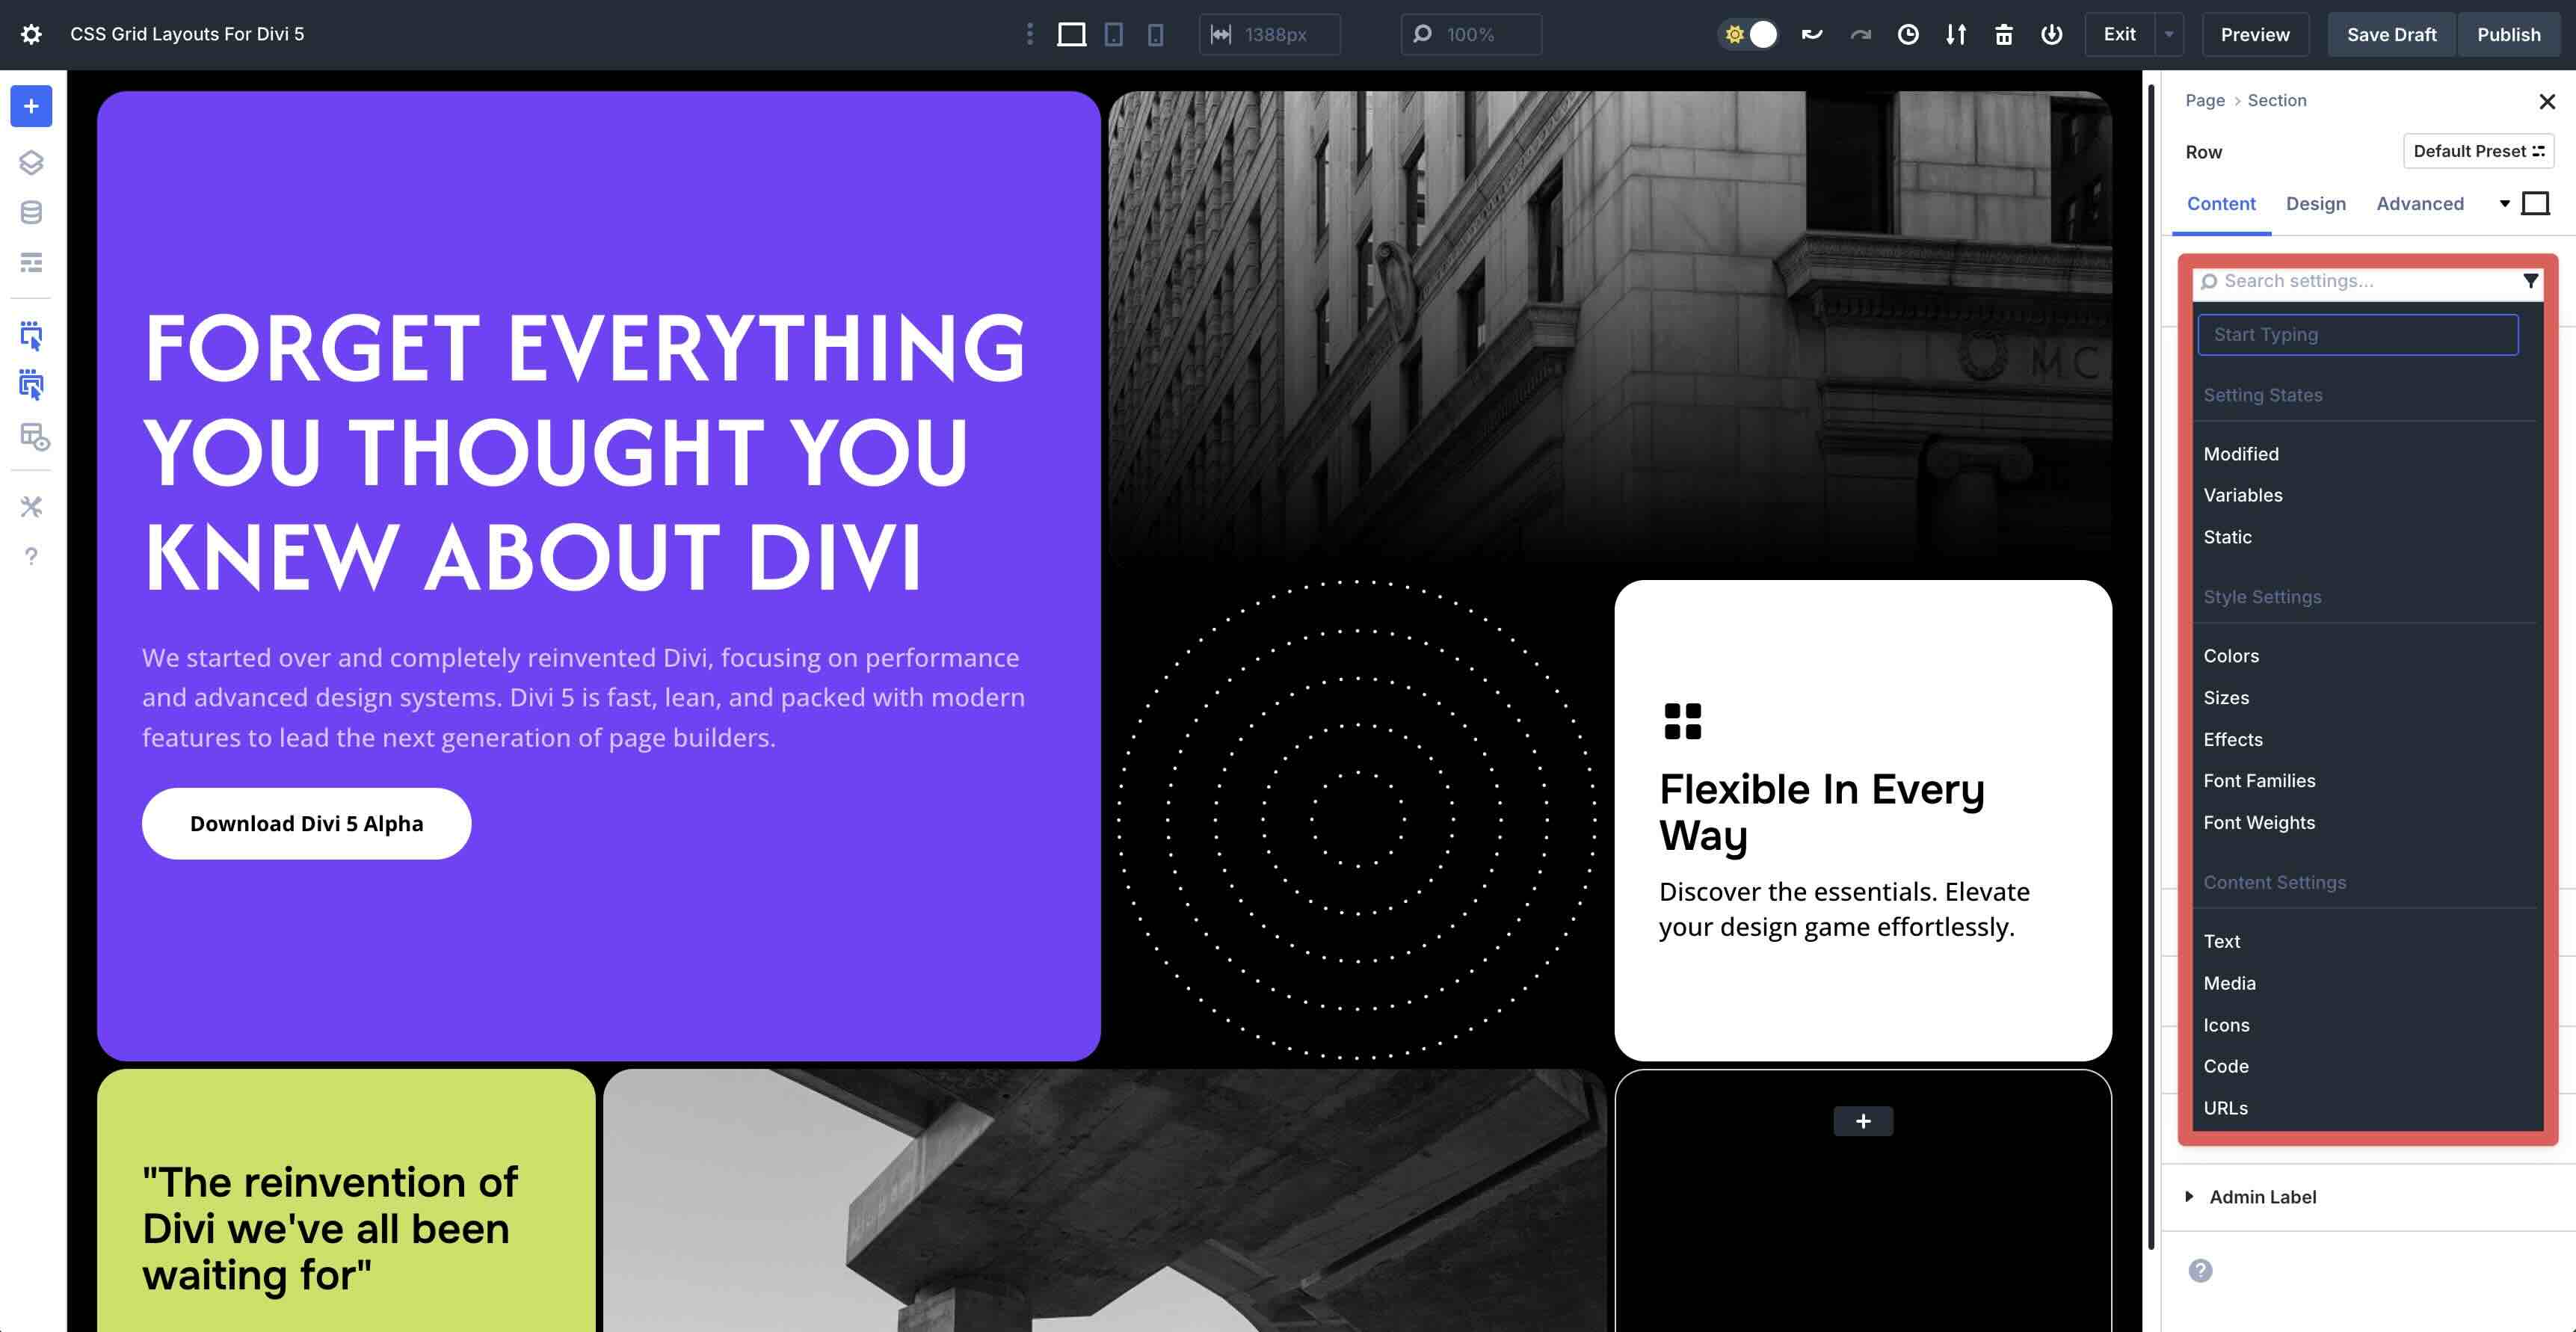Viewport: 2576px width, 1332px height.
Task: Click the trash icon in the top toolbar
Action: tap(2004, 33)
